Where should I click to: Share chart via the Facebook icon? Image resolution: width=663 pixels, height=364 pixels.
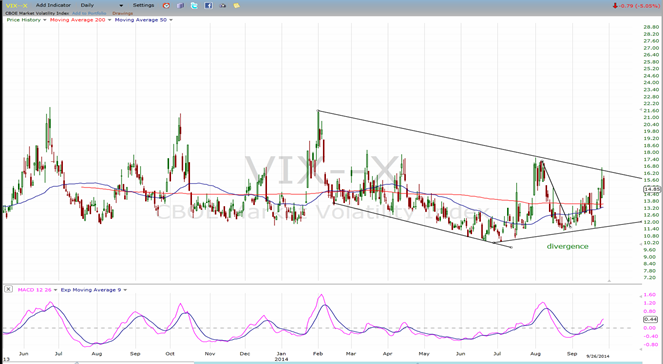pos(208,5)
